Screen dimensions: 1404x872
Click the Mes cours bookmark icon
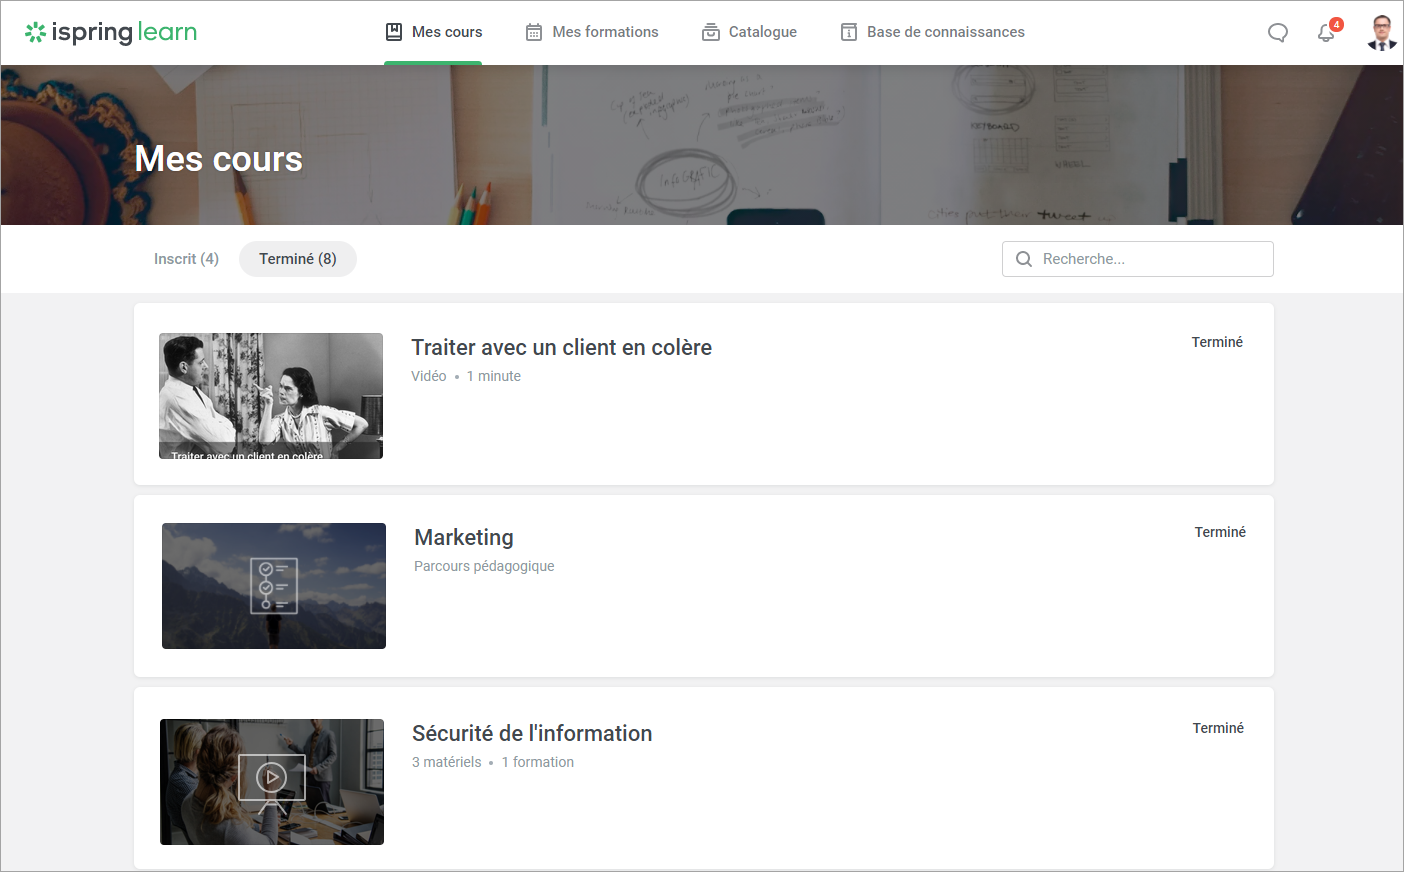coord(394,32)
